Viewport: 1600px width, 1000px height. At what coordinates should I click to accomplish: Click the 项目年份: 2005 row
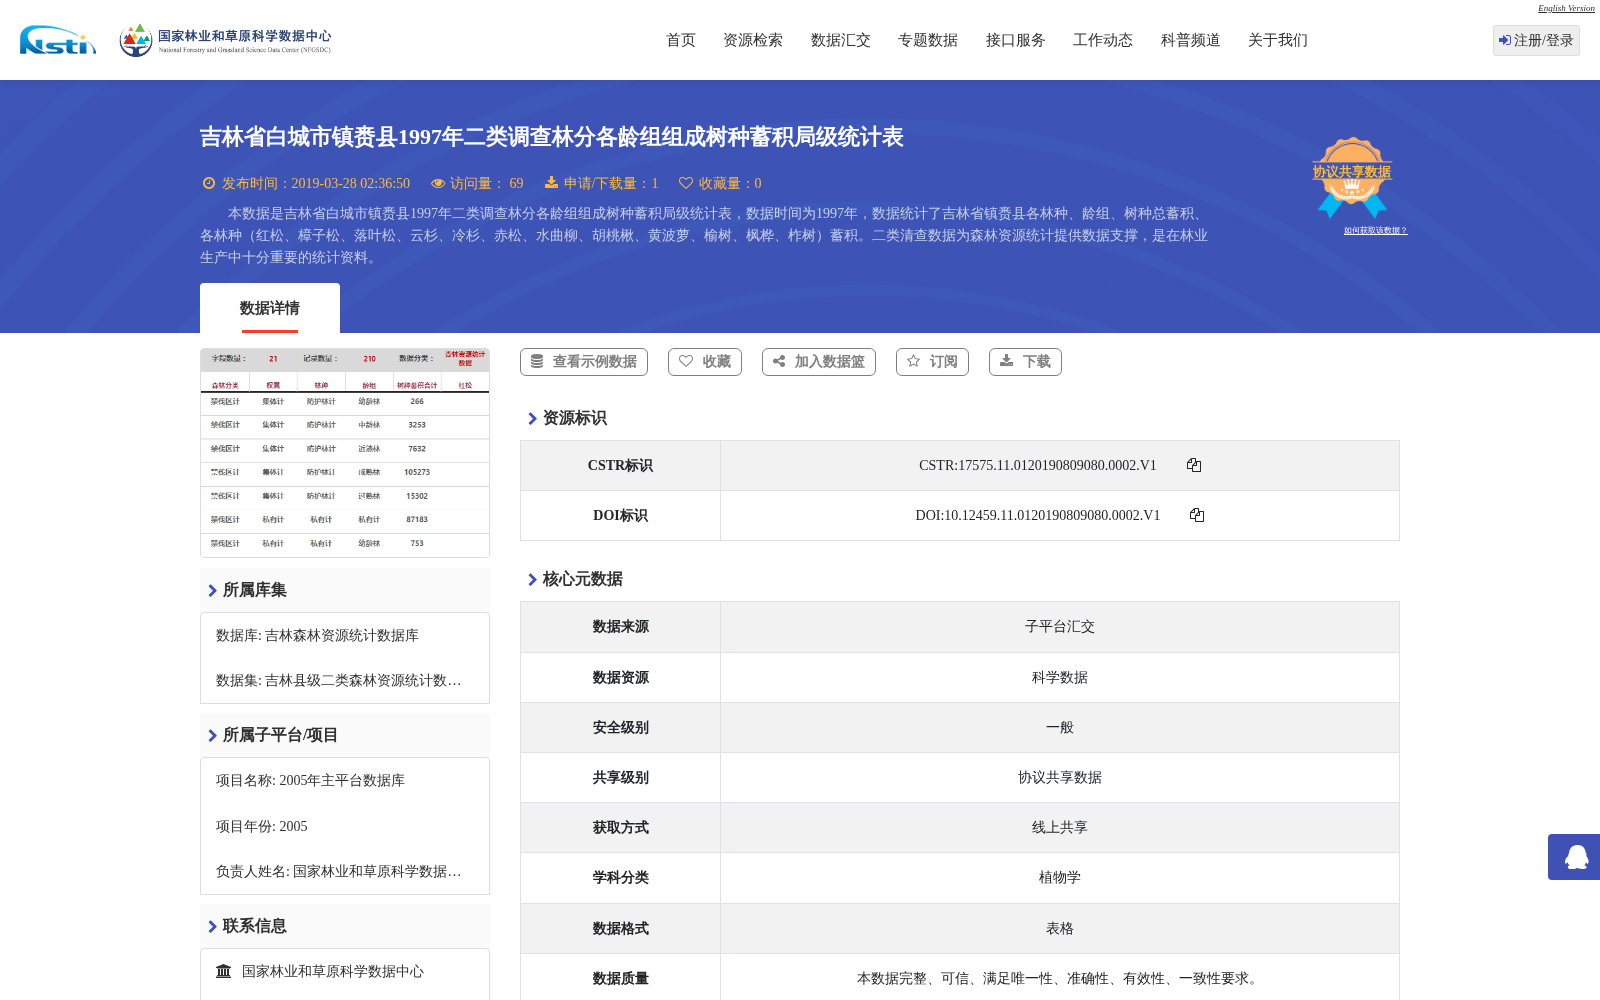tap(262, 826)
